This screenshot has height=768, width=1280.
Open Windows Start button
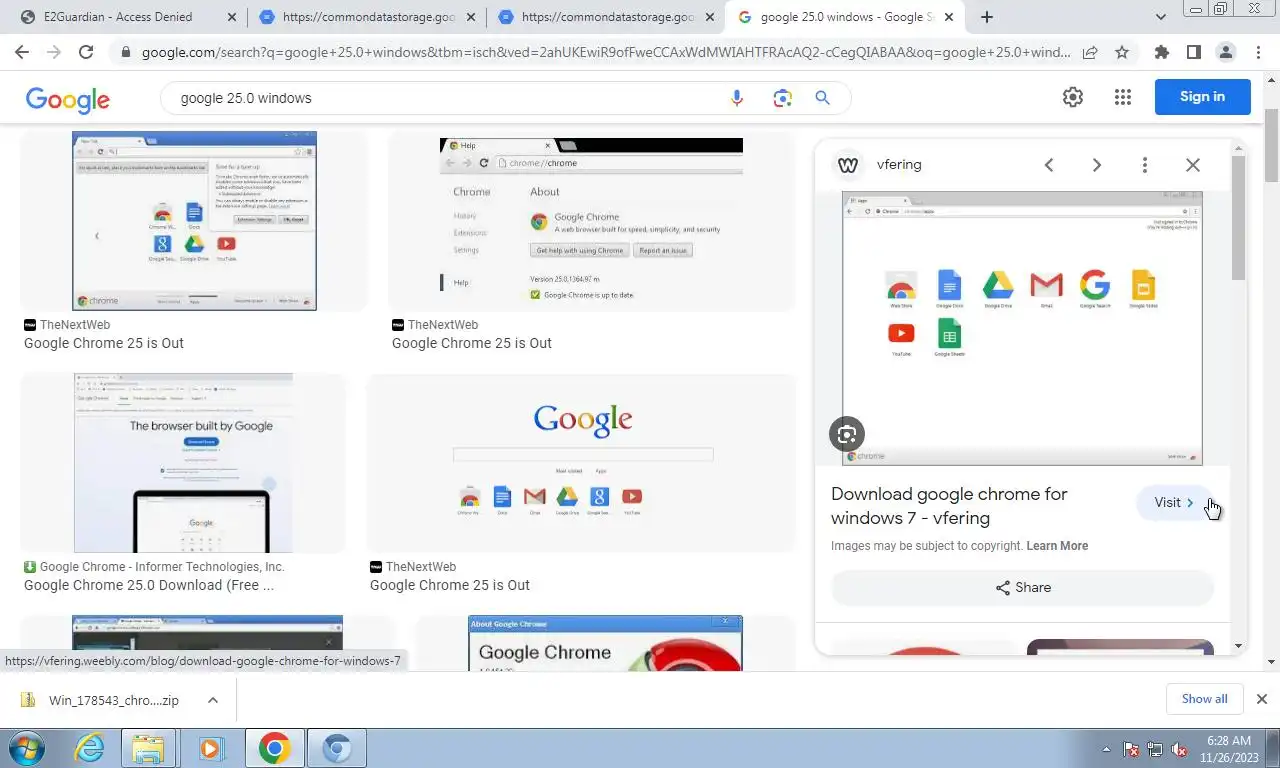24,748
